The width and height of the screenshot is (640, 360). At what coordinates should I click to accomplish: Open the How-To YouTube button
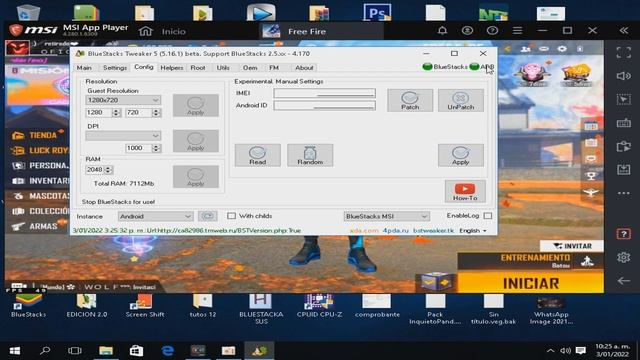pyautogui.click(x=465, y=191)
